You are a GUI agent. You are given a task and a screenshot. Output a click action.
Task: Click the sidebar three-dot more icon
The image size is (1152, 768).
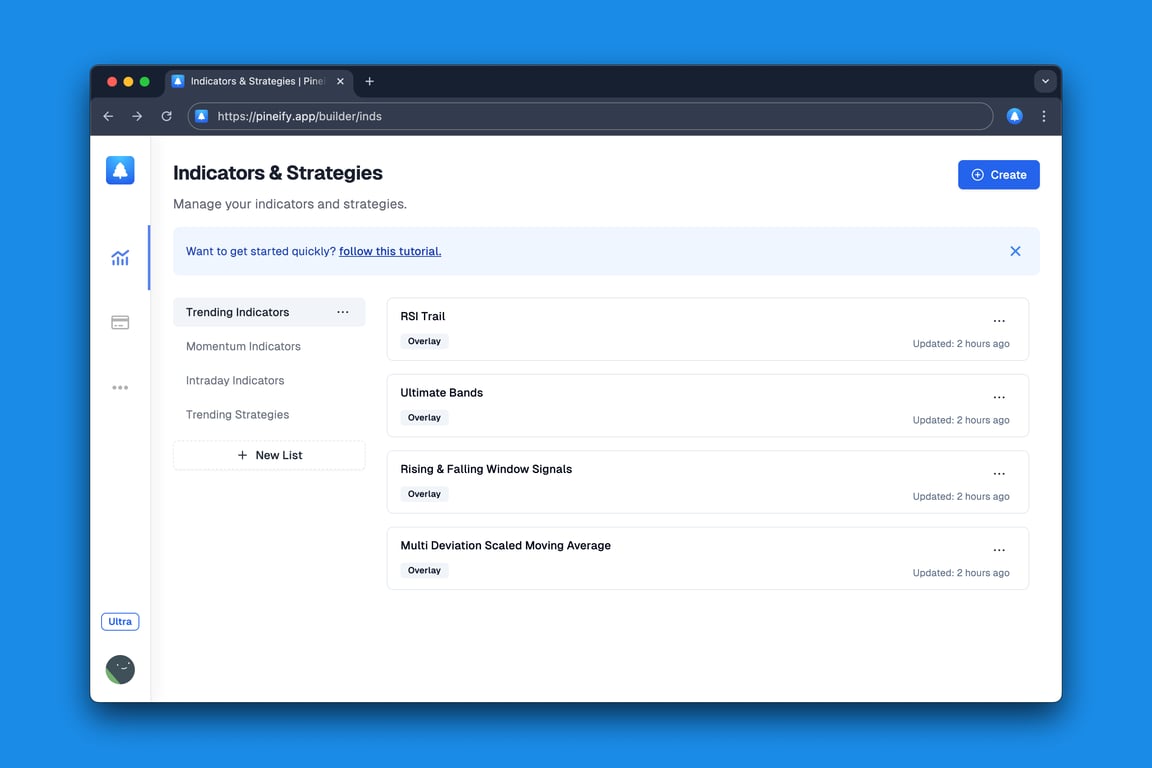[120, 387]
